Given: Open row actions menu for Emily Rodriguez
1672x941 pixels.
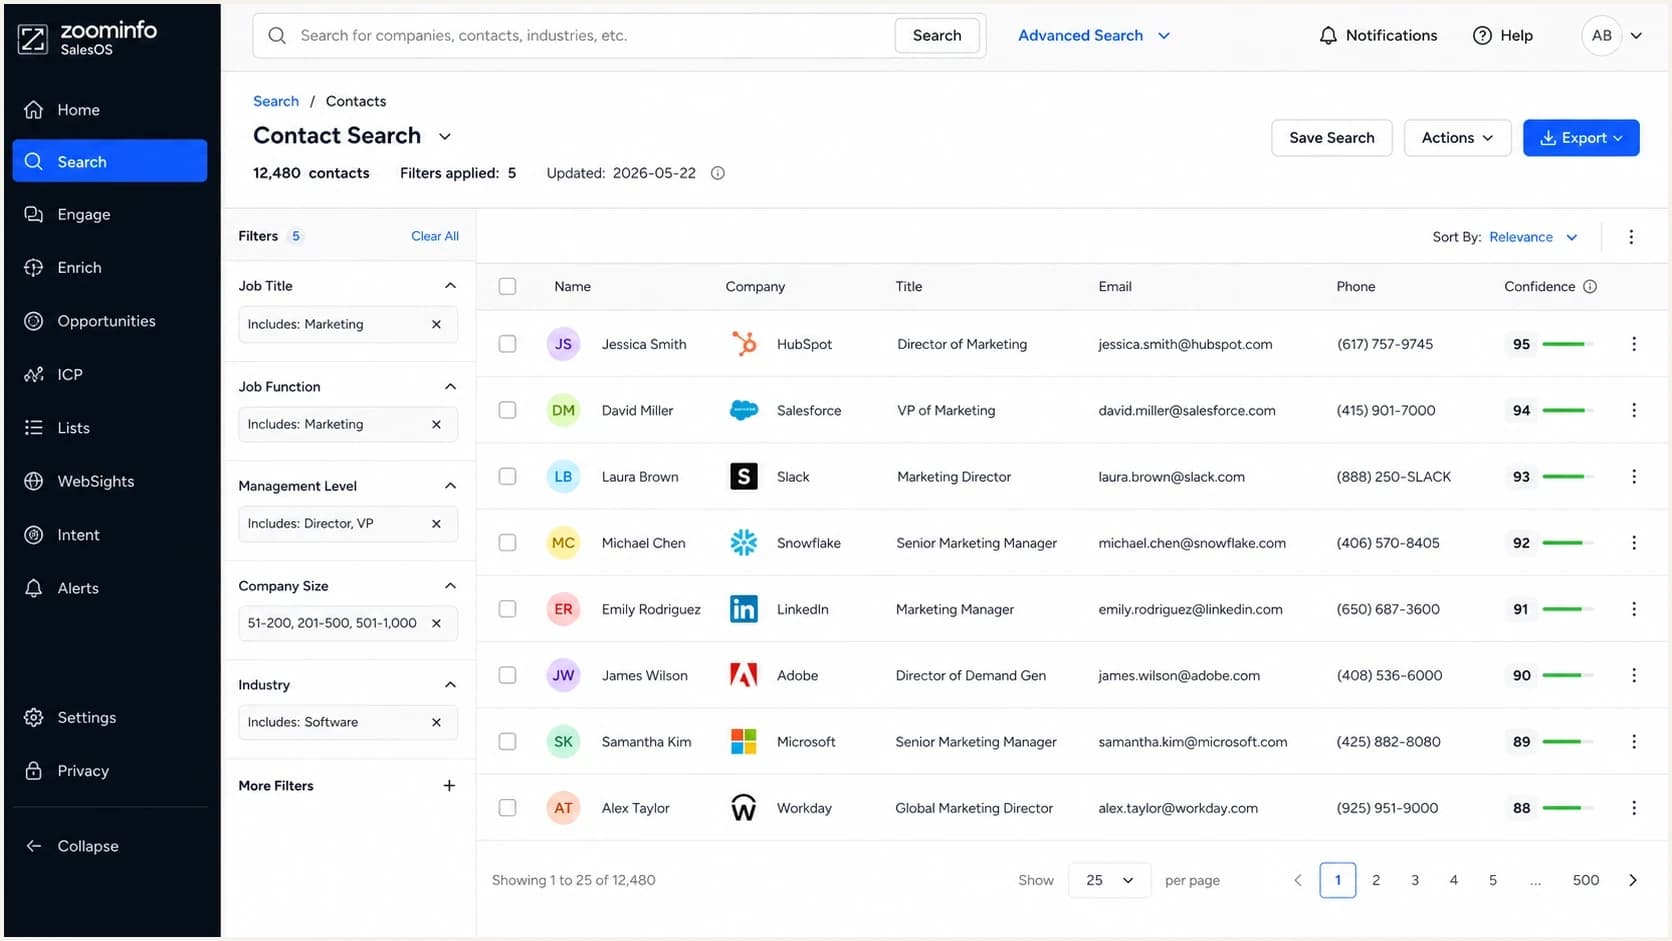Looking at the screenshot, I should click(1634, 609).
